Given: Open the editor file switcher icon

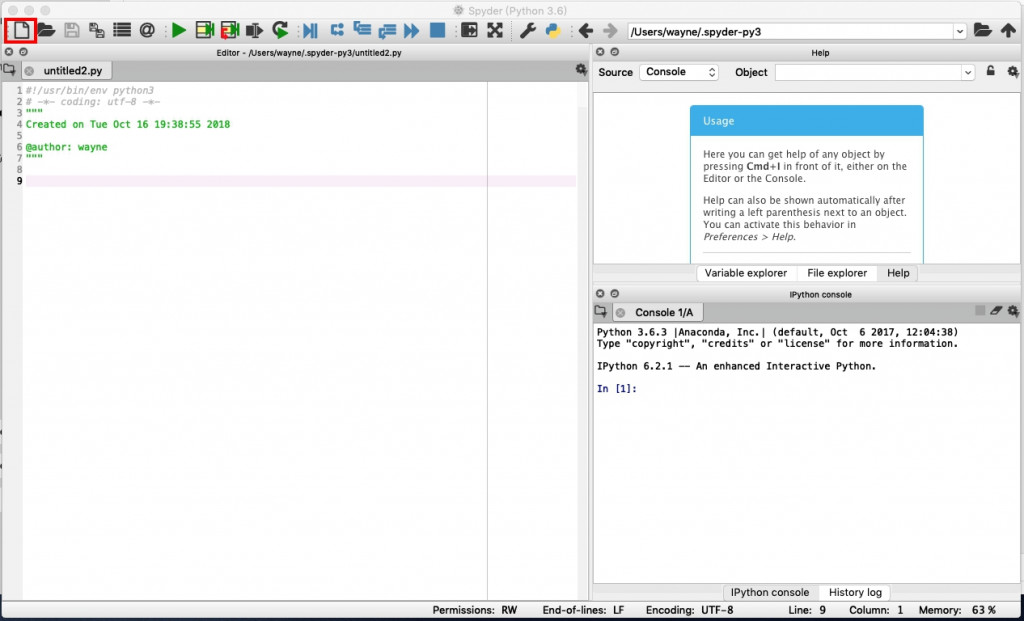Looking at the screenshot, I should tap(9, 69).
